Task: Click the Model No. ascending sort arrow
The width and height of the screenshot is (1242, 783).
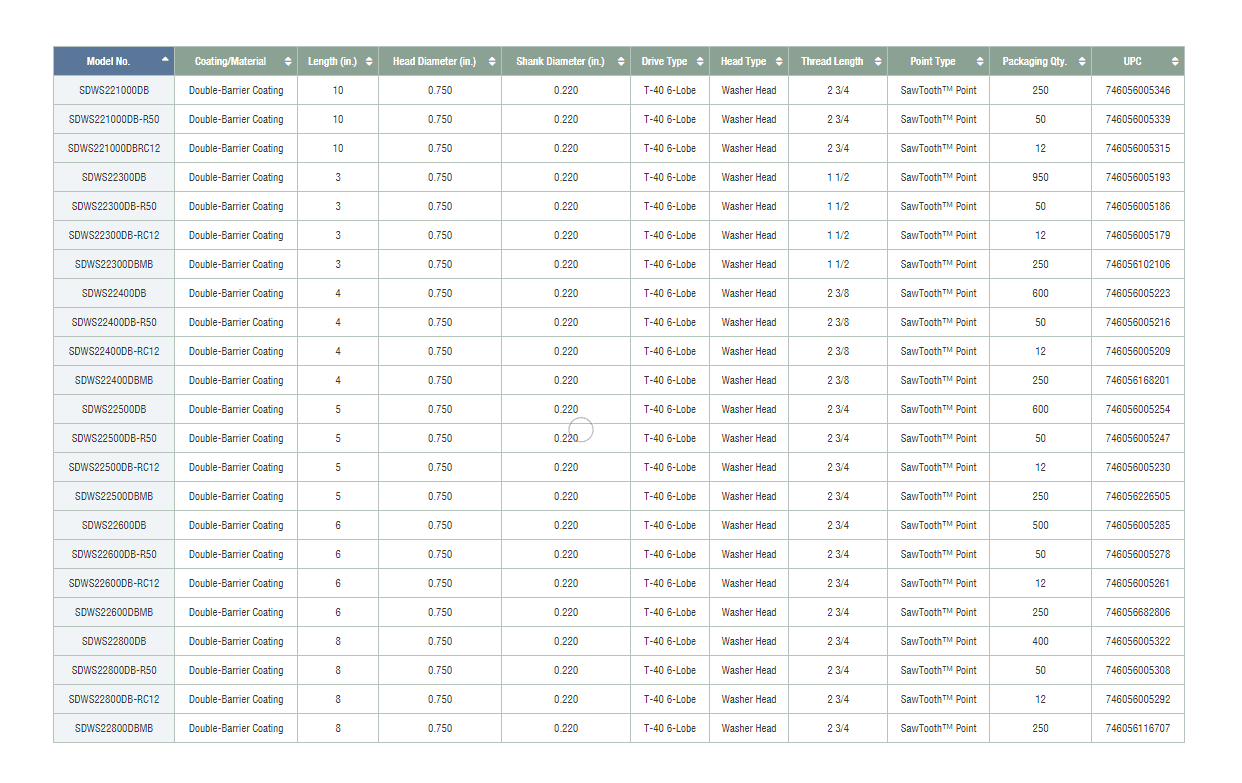Action: click(164, 61)
